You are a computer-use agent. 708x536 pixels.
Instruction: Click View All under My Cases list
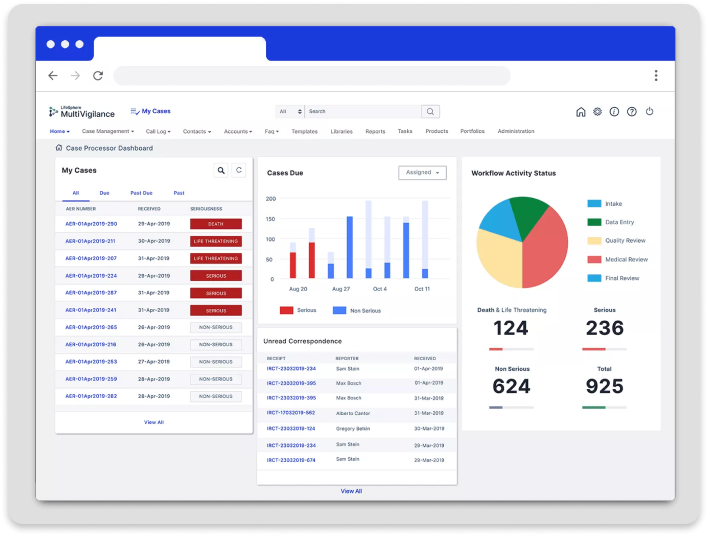(154, 422)
